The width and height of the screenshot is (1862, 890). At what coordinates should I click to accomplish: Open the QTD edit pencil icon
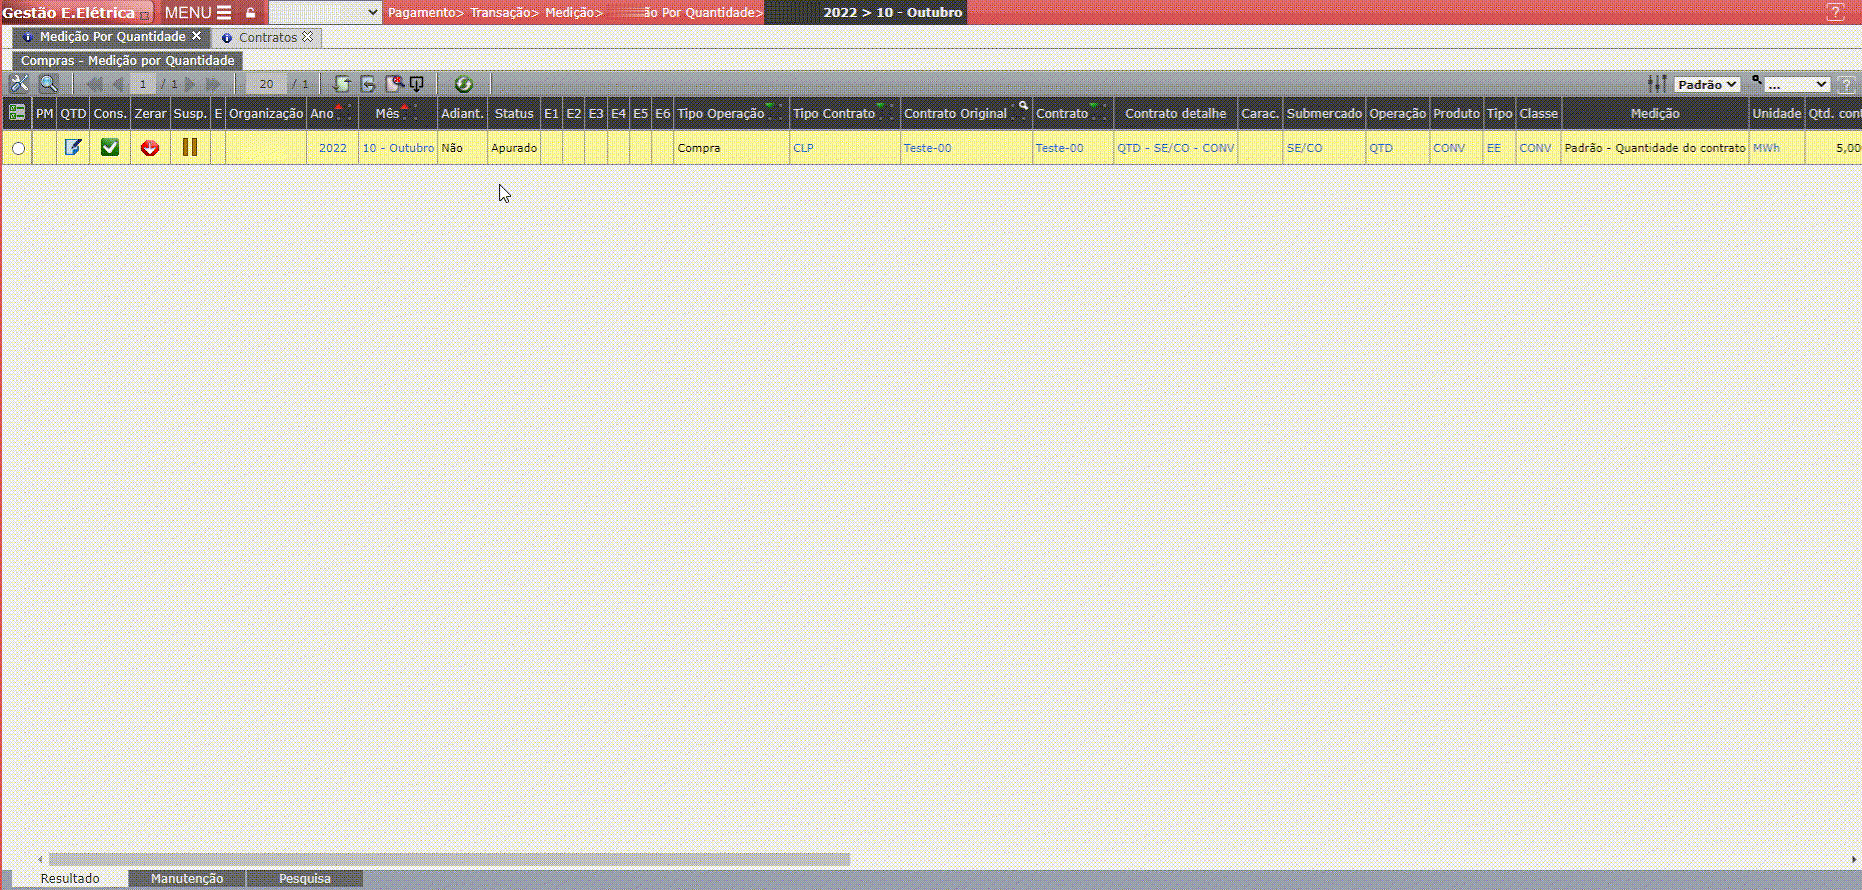(x=73, y=148)
